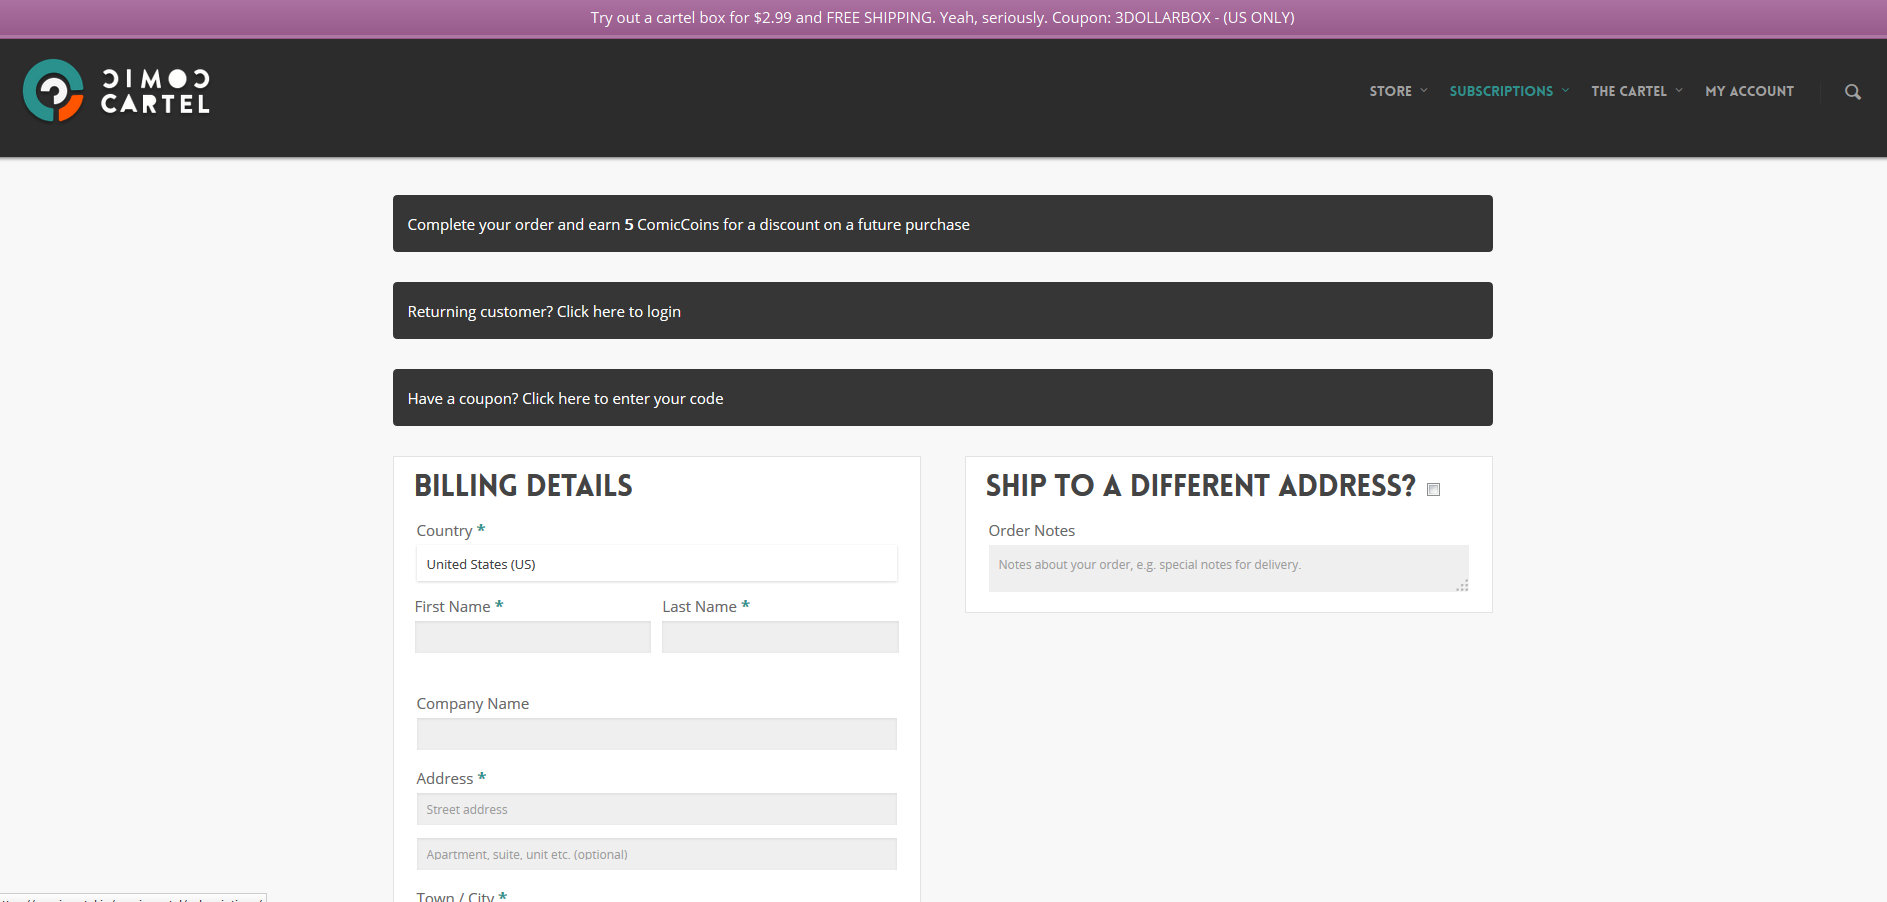Expand the Store menu chevron
1887x902 pixels.
(x=1424, y=91)
